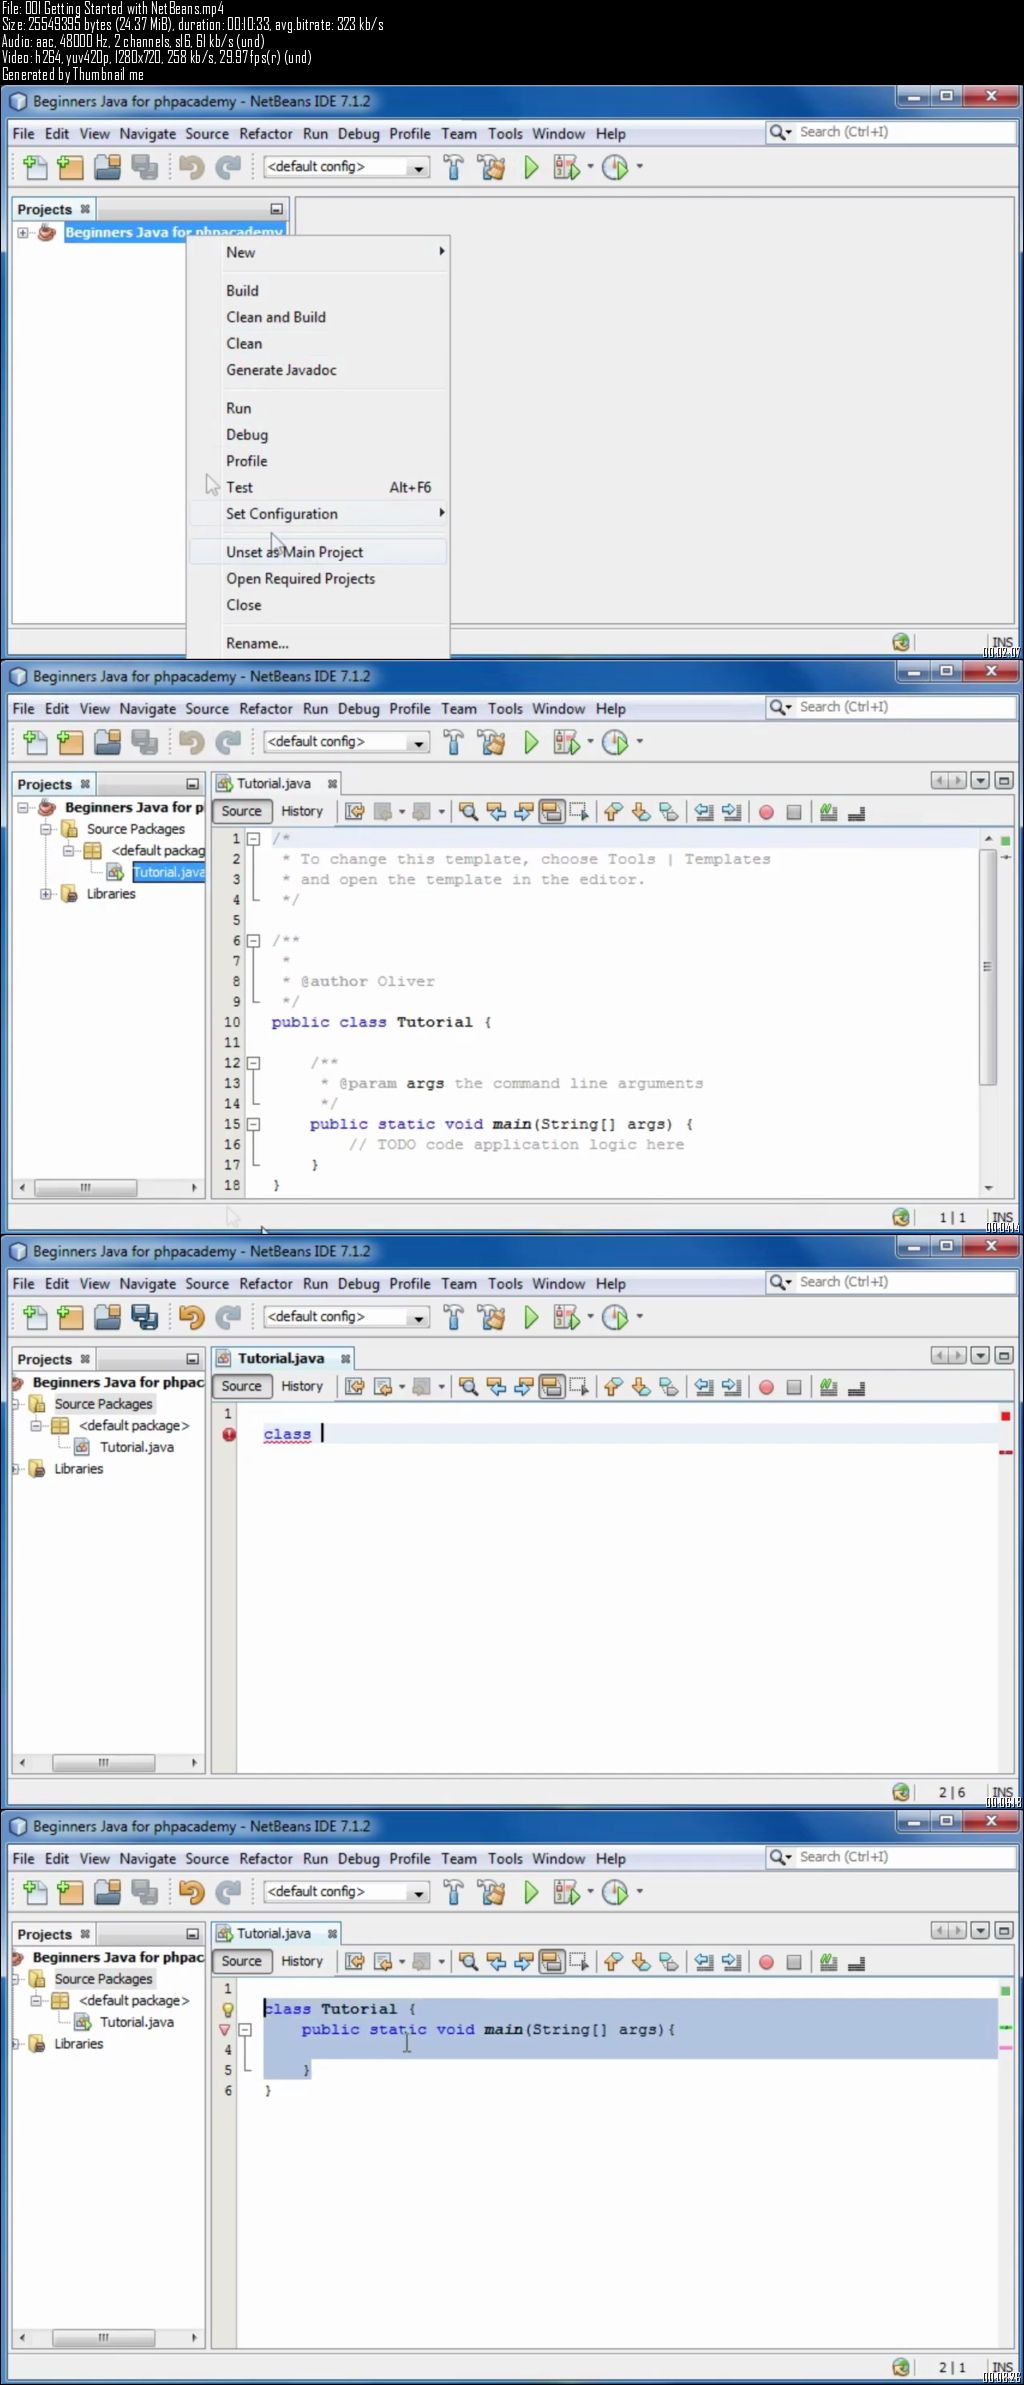
Task: Collapse main method fold at line 15
Action: [x=254, y=1125]
